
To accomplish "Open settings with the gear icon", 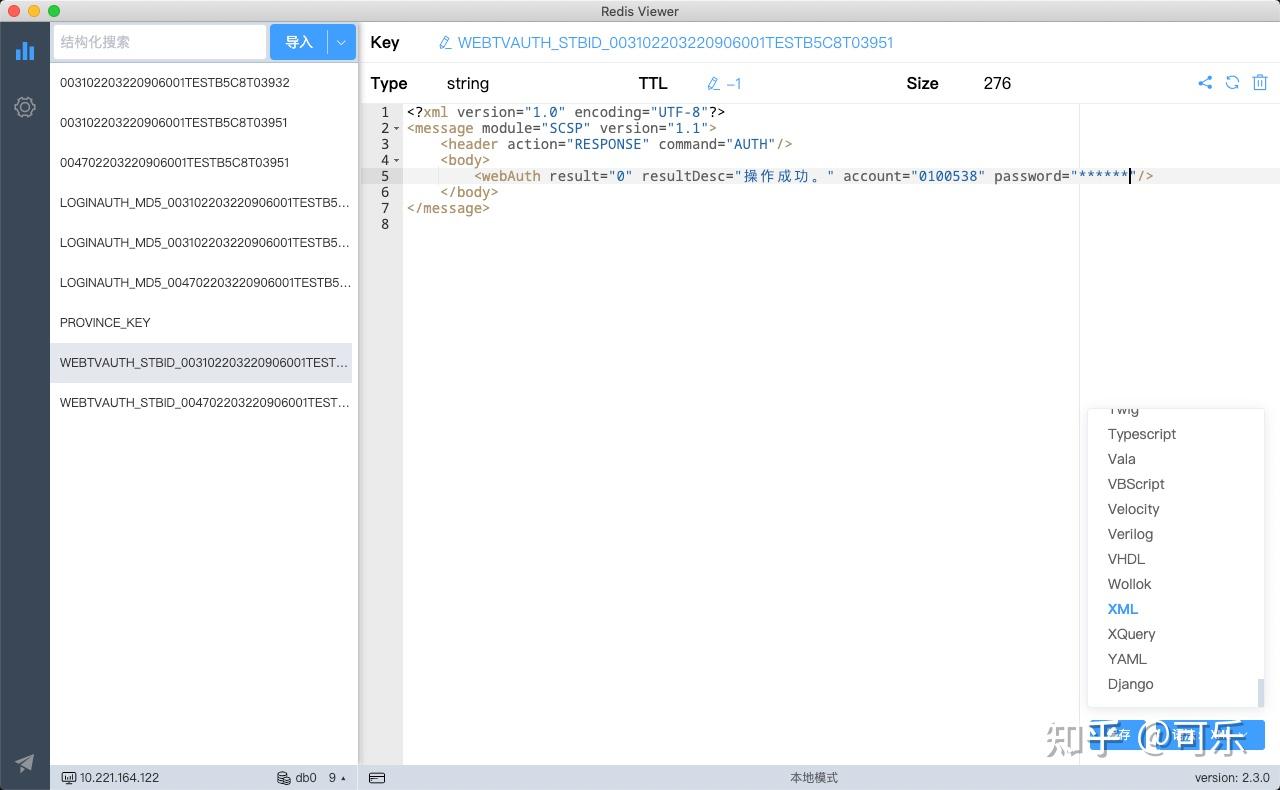I will tap(24, 107).
